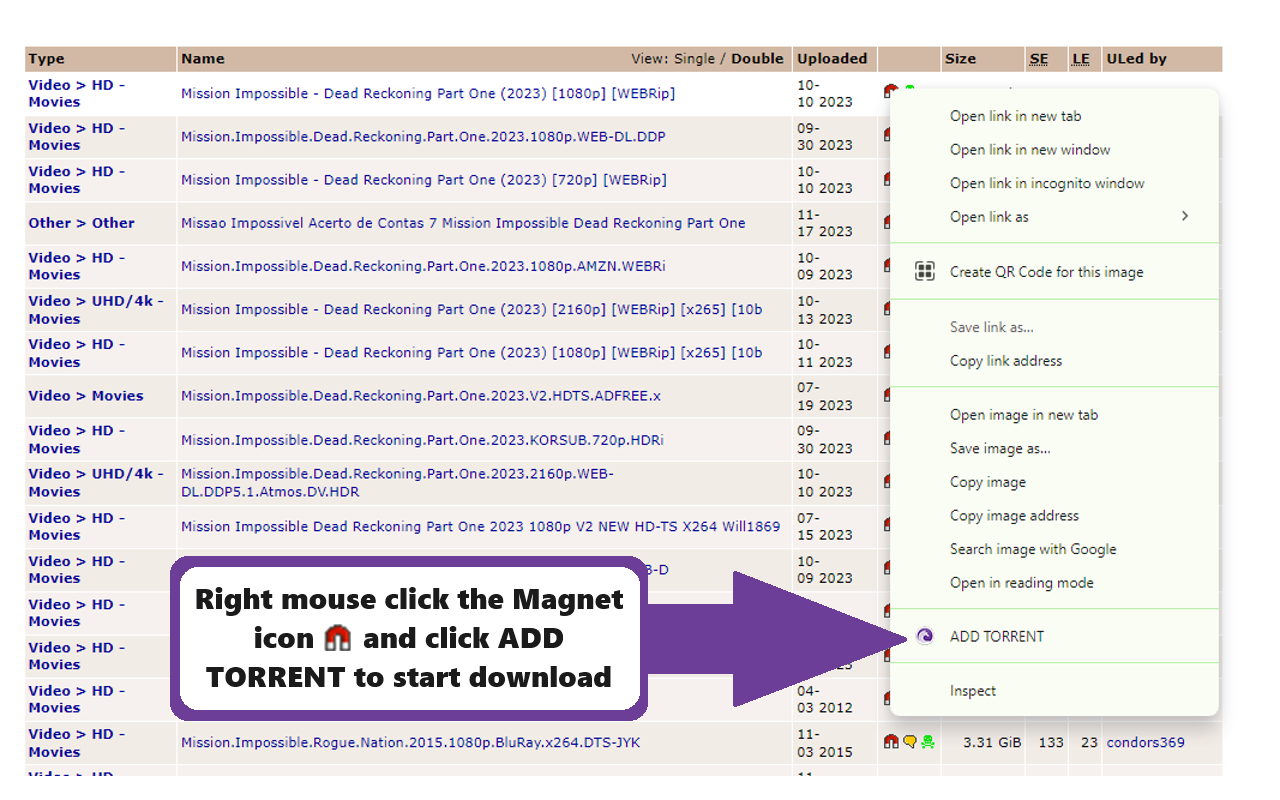The width and height of the screenshot is (1280, 800).
Task: Select 'Save link as...' from the context menu
Action: click(x=1055, y=327)
